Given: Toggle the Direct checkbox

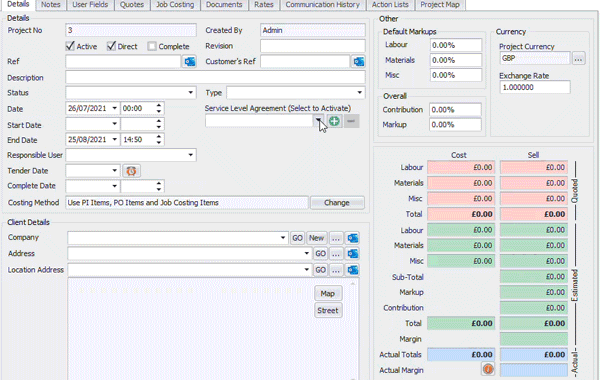Looking at the screenshot, I should point(111,46).
